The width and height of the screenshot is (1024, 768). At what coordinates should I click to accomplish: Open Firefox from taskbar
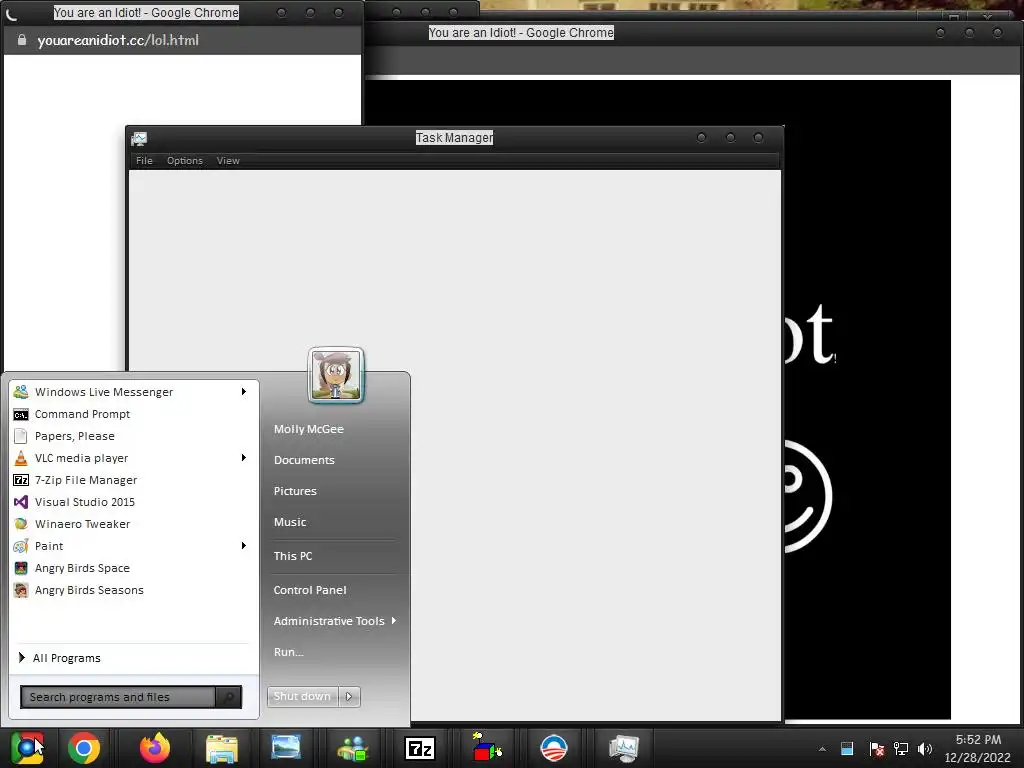click(x=155, y=748)
